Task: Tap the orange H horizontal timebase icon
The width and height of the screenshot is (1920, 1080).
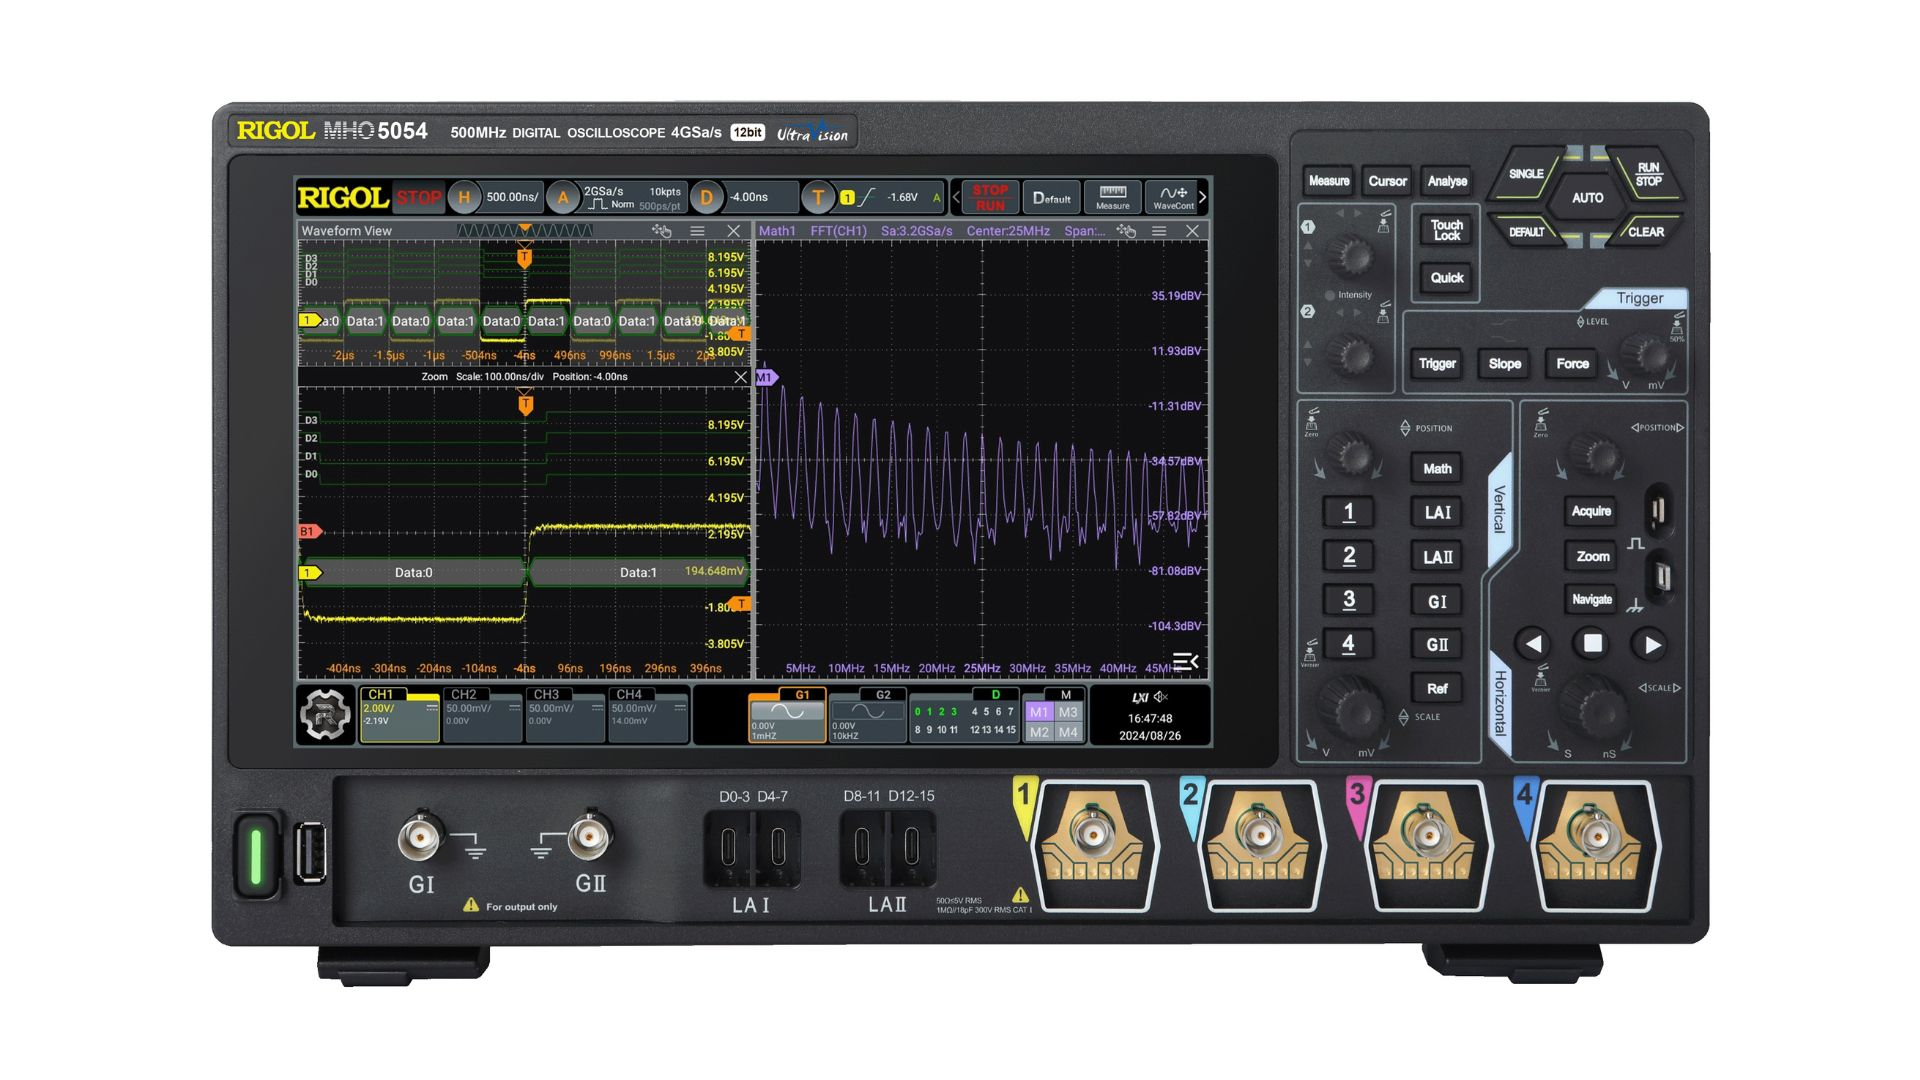Action: 463,198
